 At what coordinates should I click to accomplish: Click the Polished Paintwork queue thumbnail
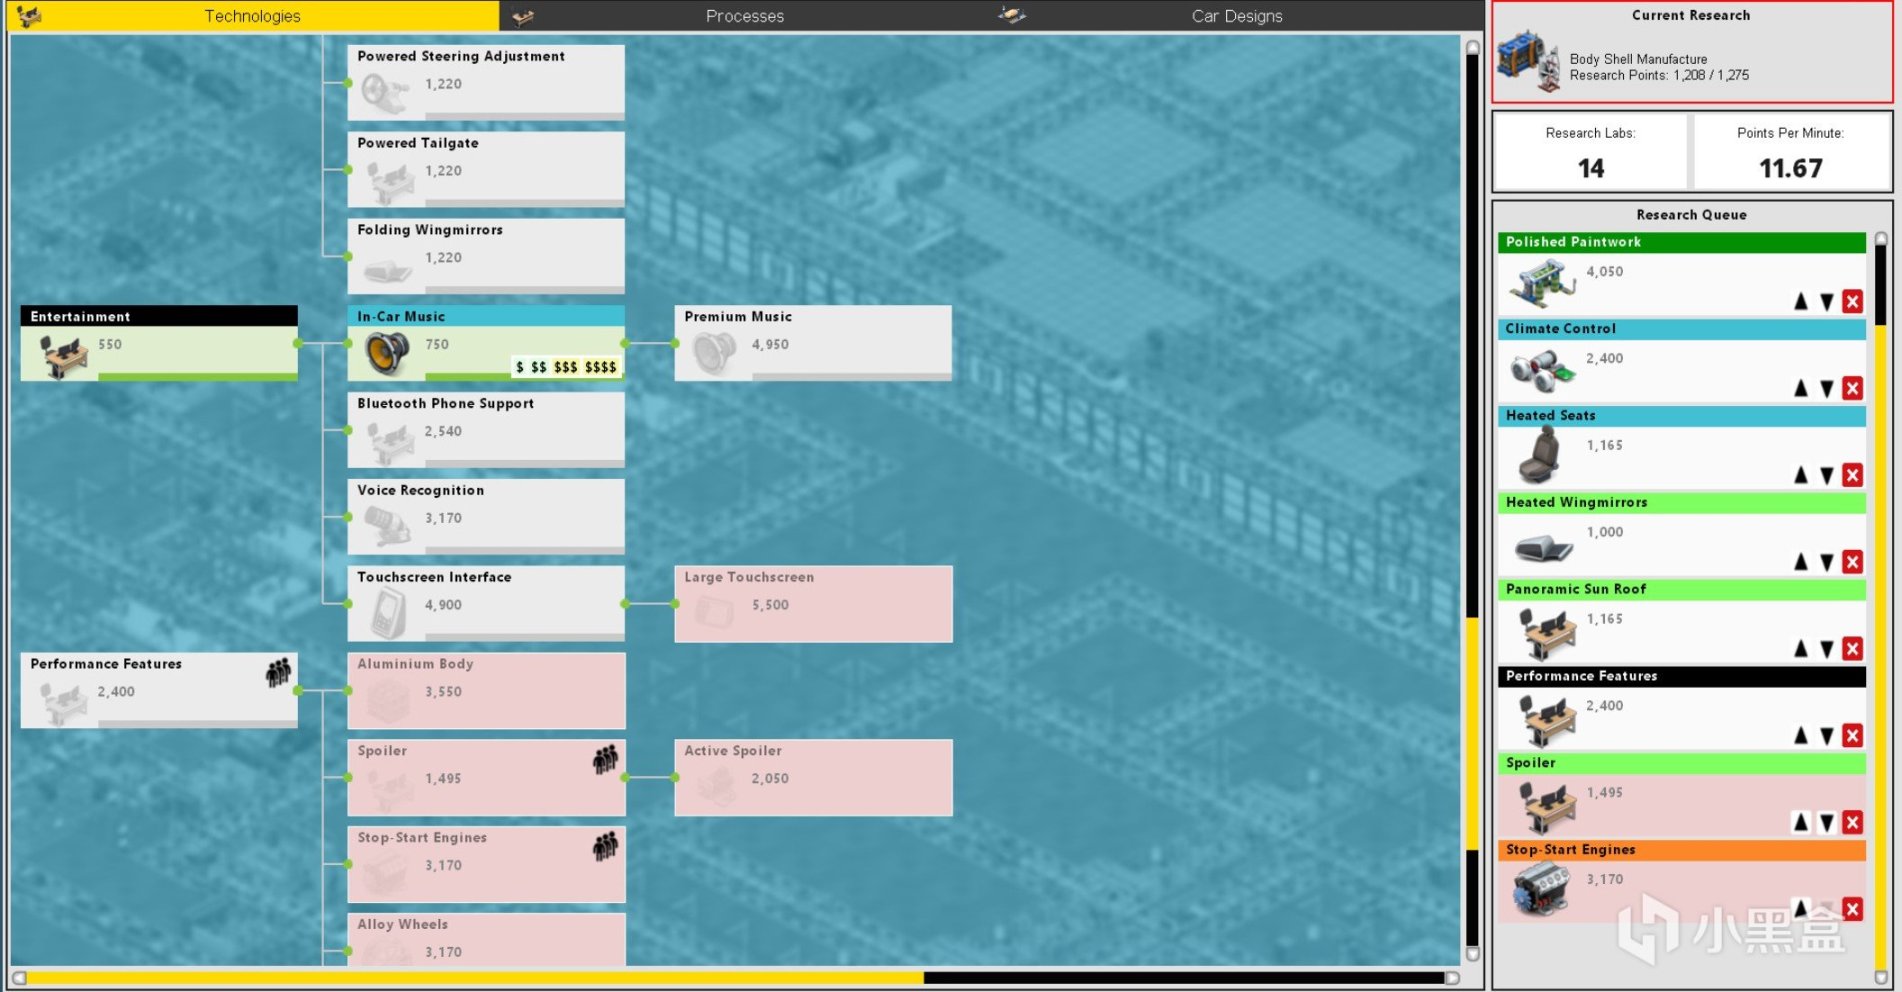point(1542,283)
